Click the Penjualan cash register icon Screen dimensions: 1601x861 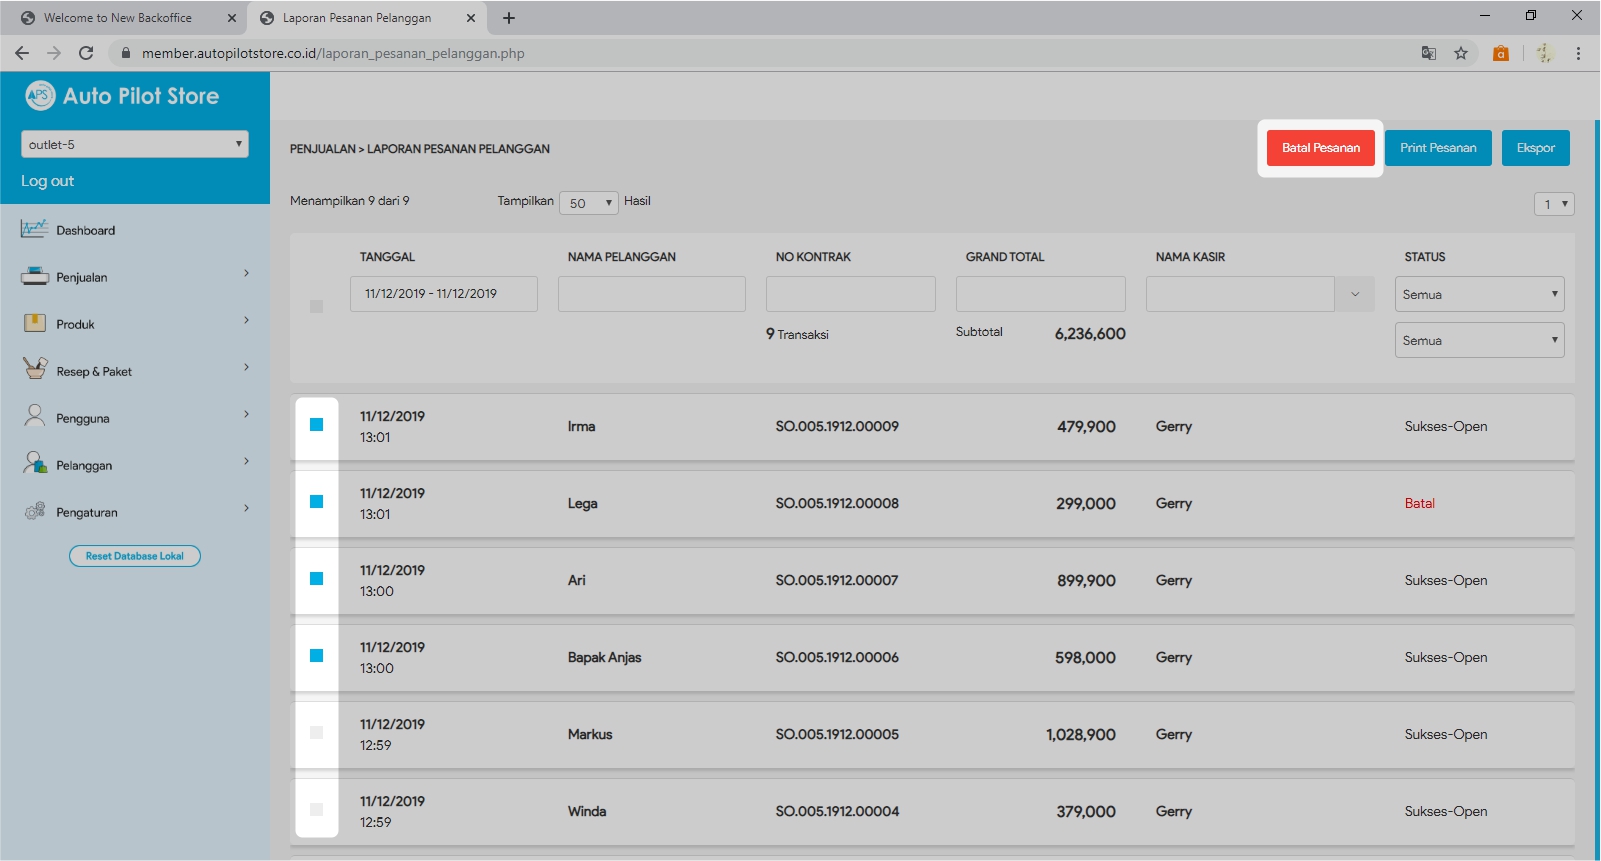(34, 277)
